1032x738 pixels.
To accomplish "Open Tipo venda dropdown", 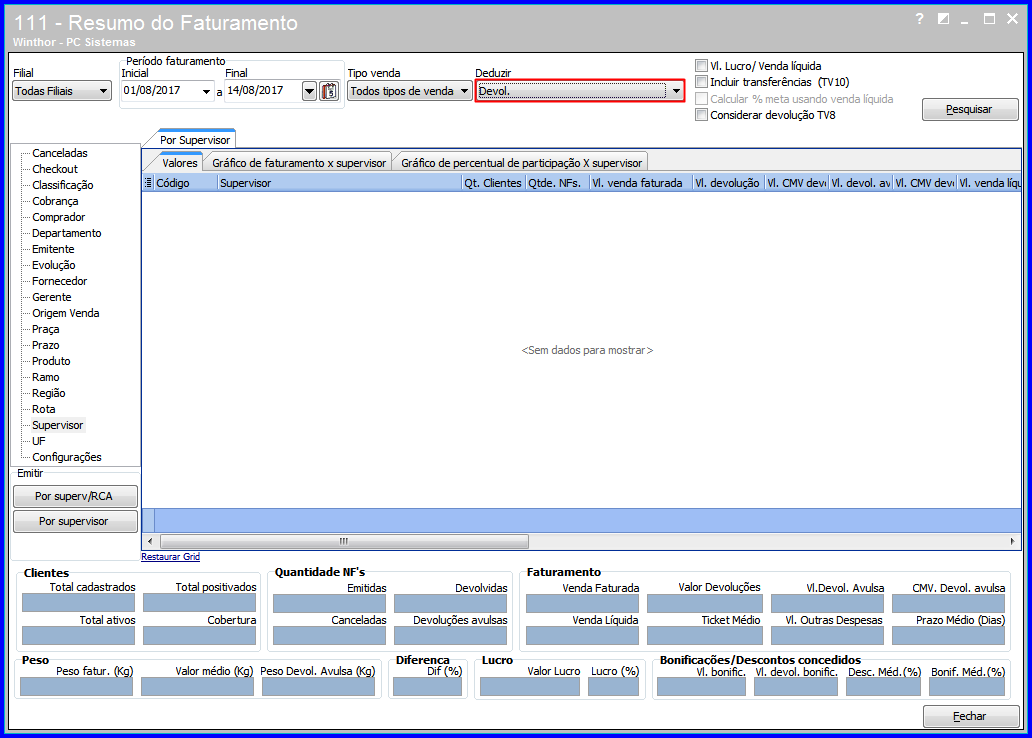I will click(x=409, y=91).
